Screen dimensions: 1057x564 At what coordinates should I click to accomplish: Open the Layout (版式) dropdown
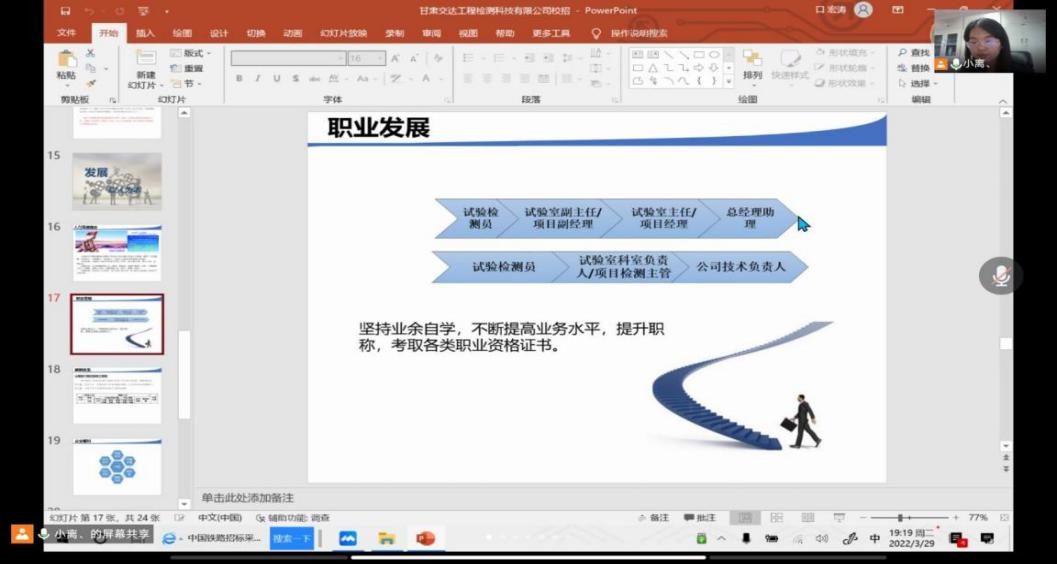tap(191, 53)
